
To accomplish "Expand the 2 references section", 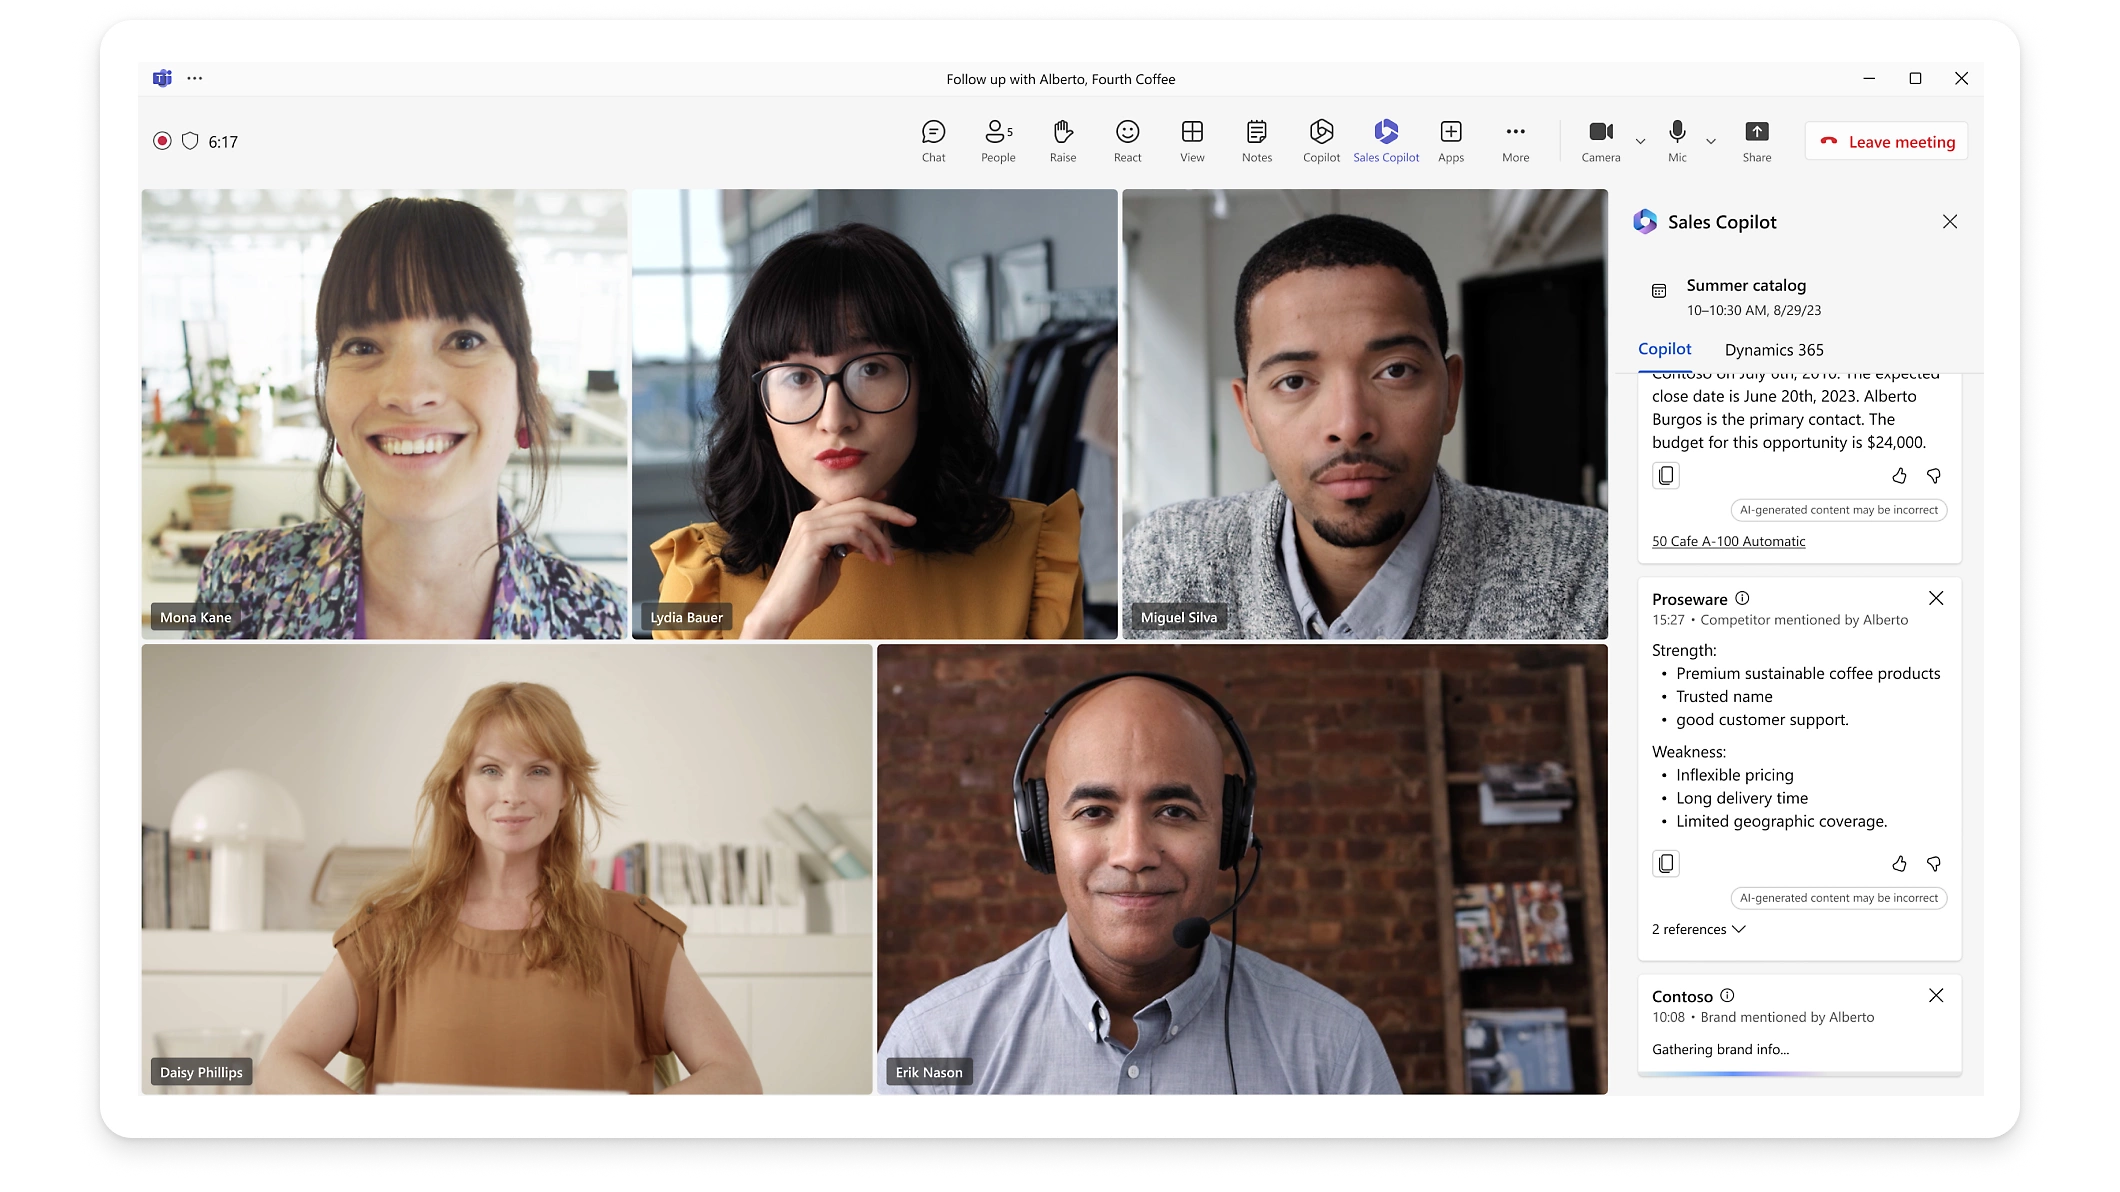I will point(1698,929).
